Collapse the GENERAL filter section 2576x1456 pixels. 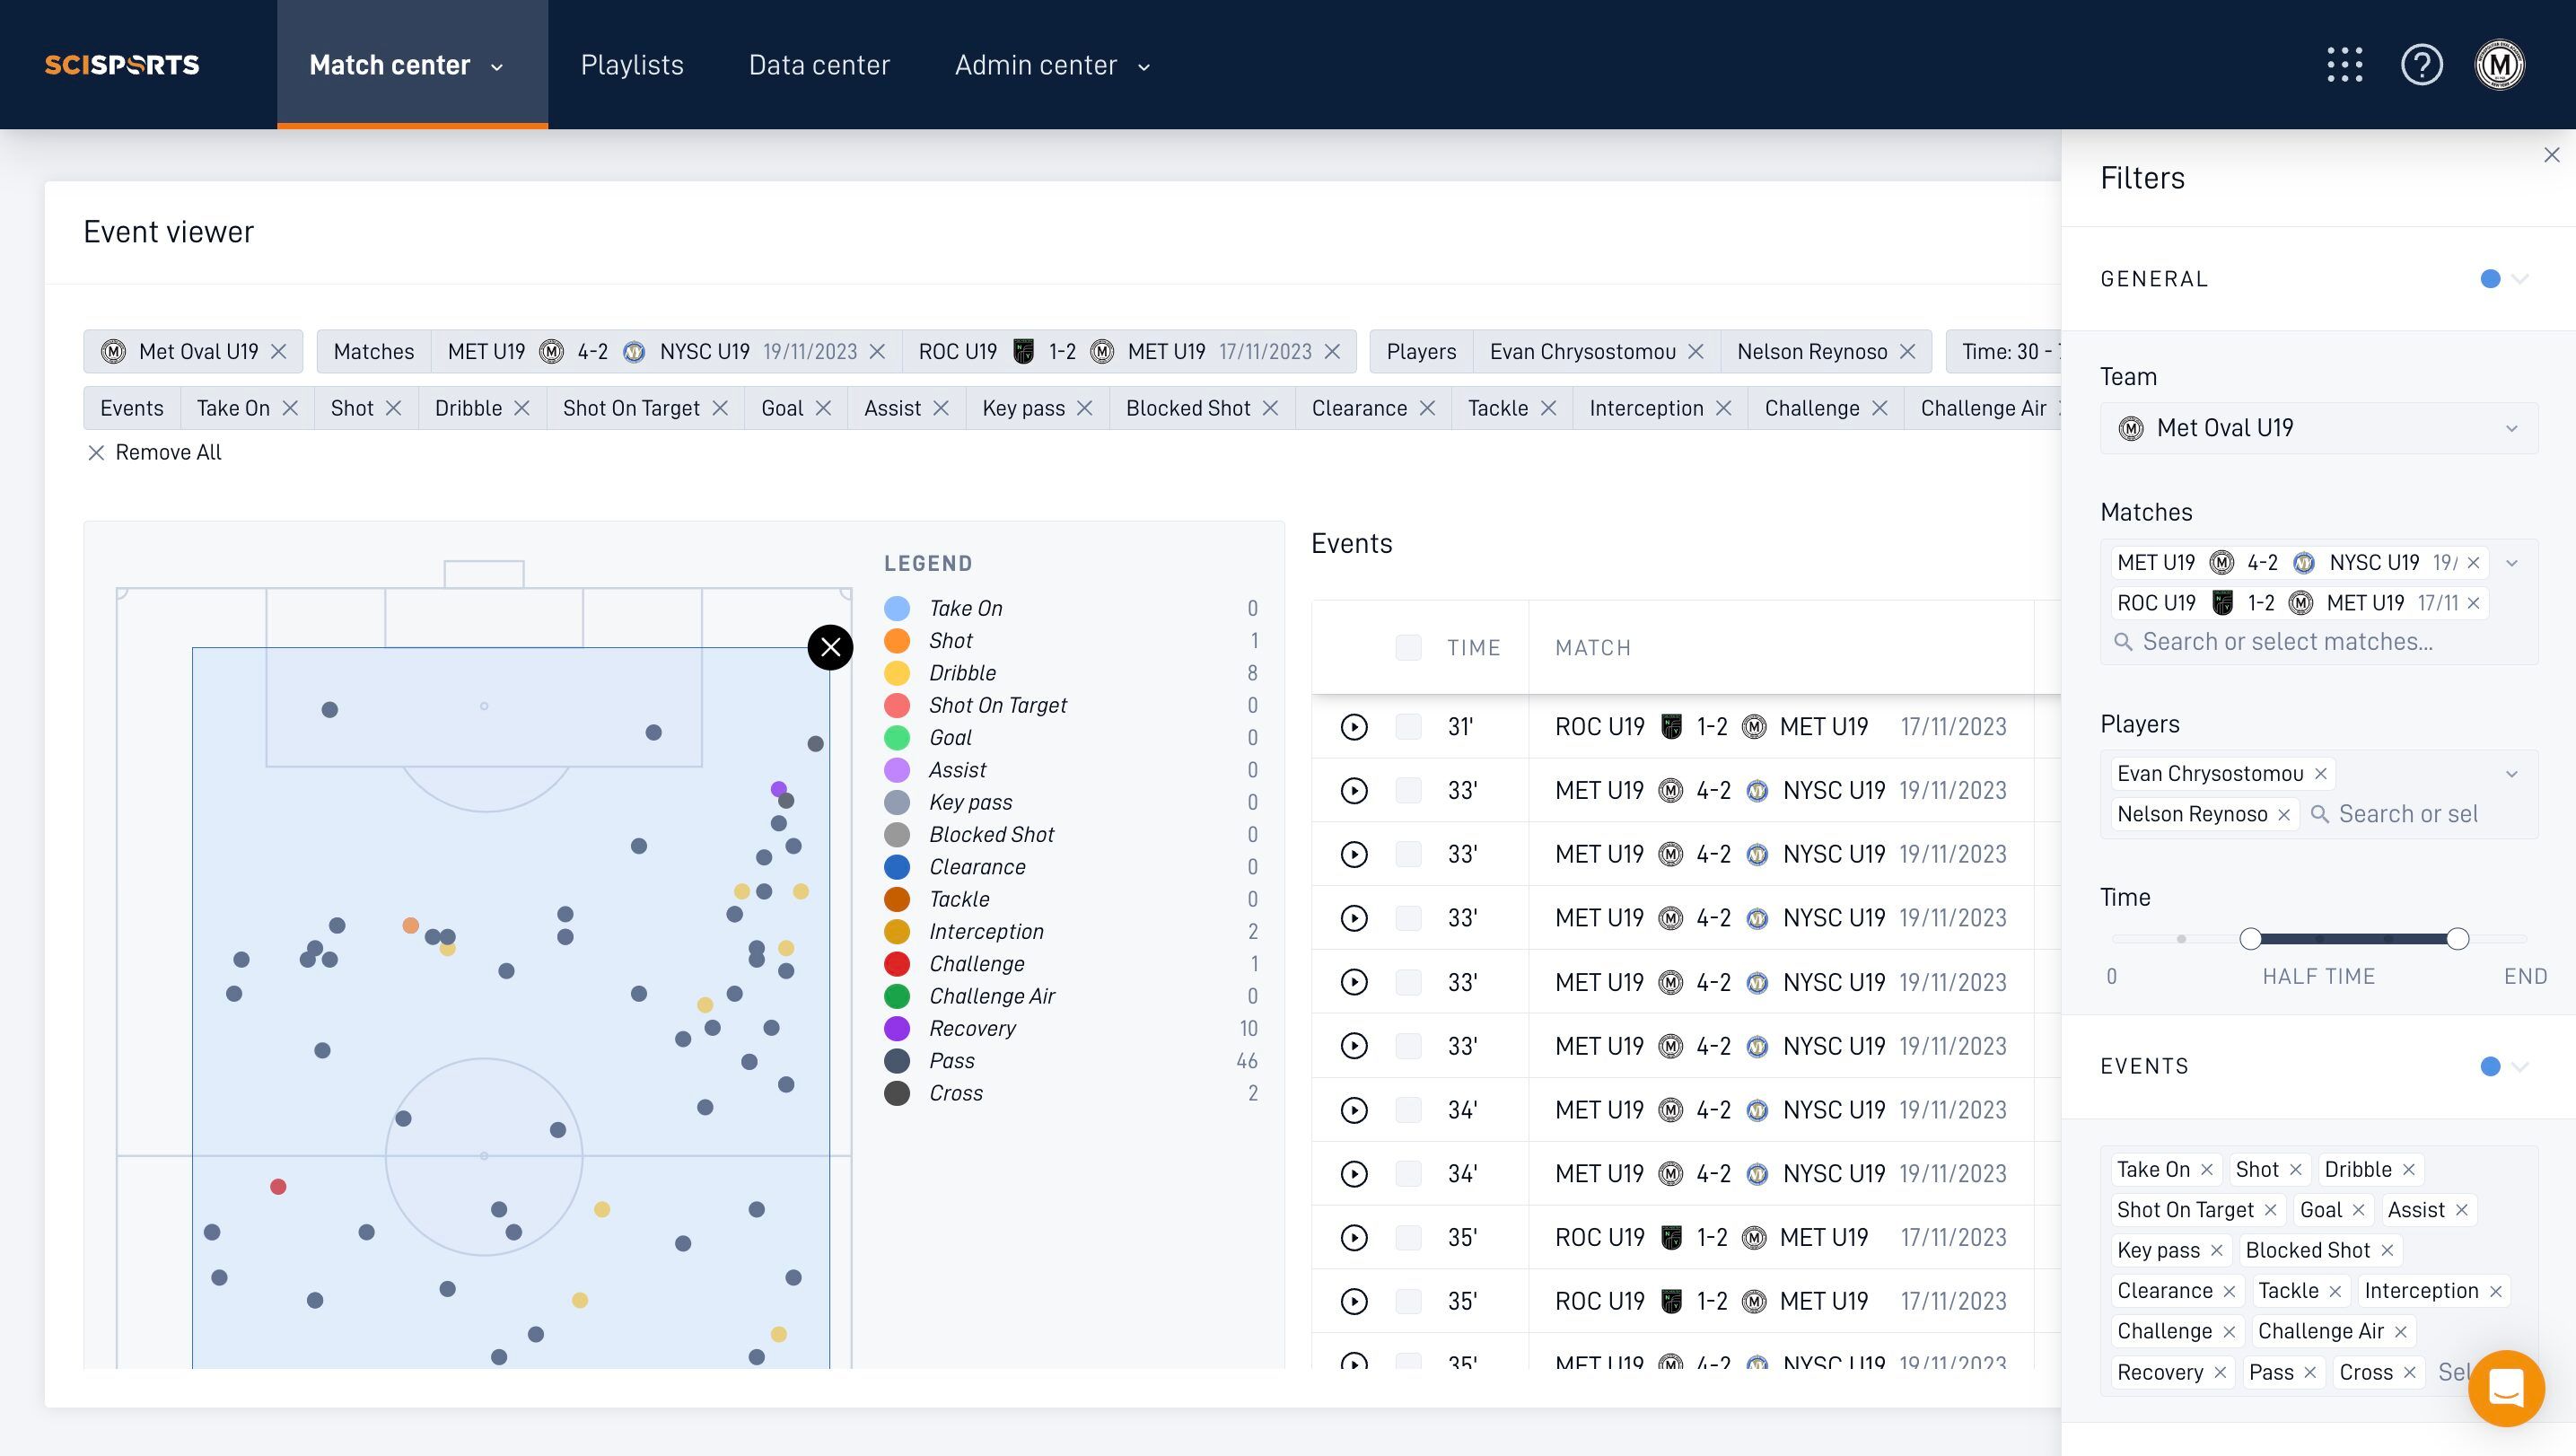pos(2519,279)
